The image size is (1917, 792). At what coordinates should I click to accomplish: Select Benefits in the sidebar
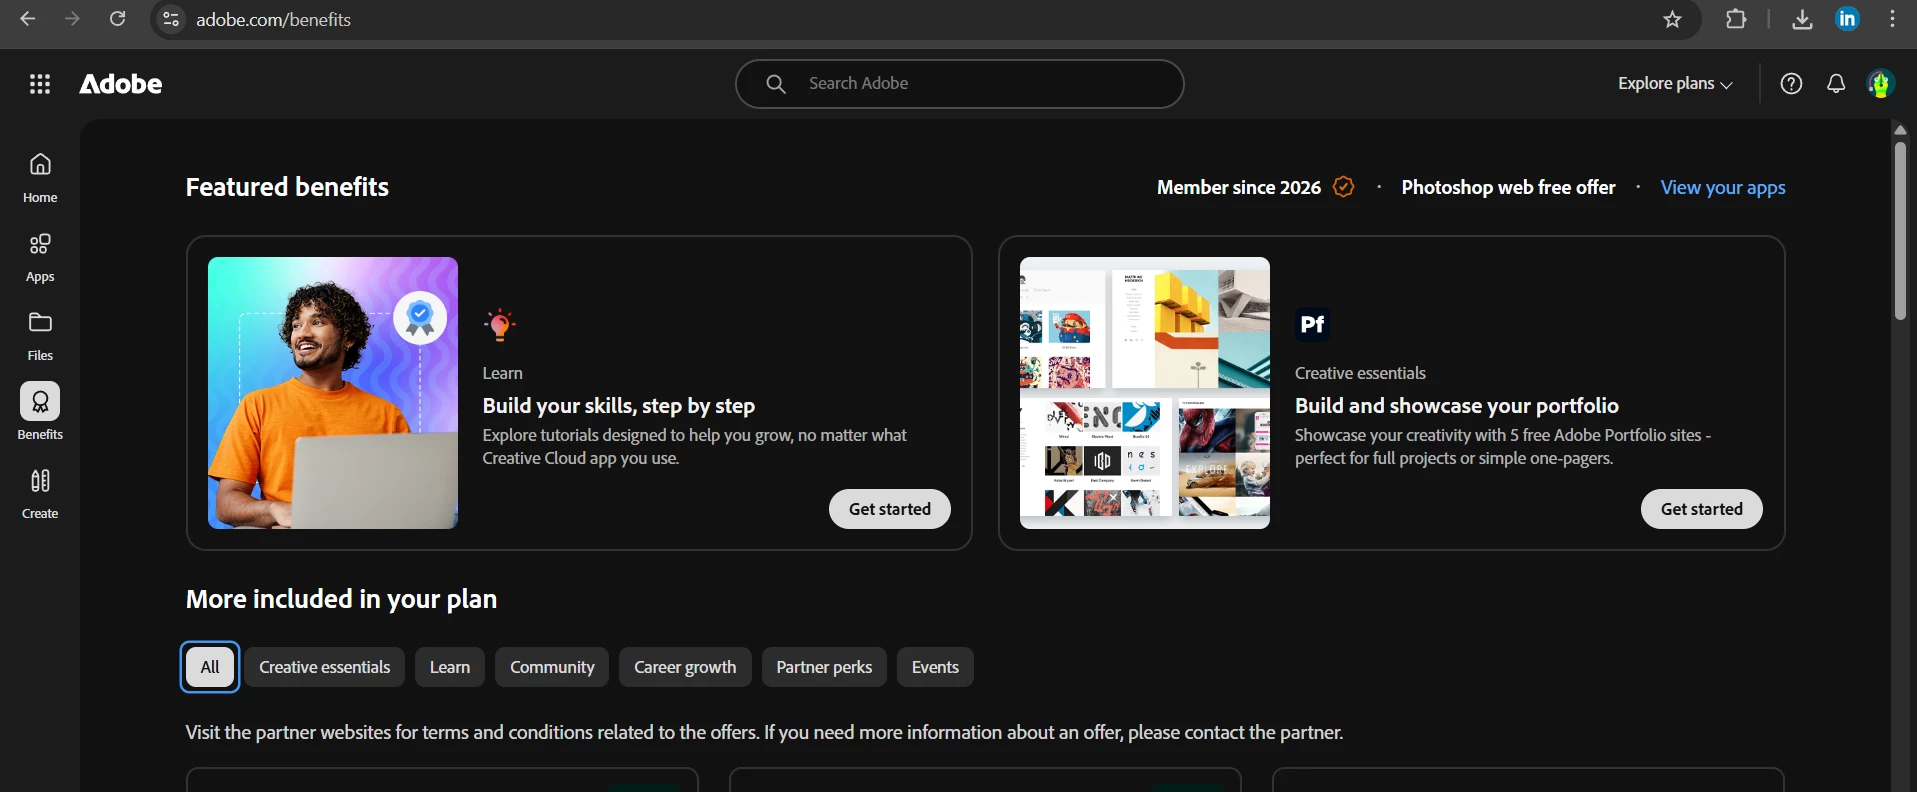[40, 412]
